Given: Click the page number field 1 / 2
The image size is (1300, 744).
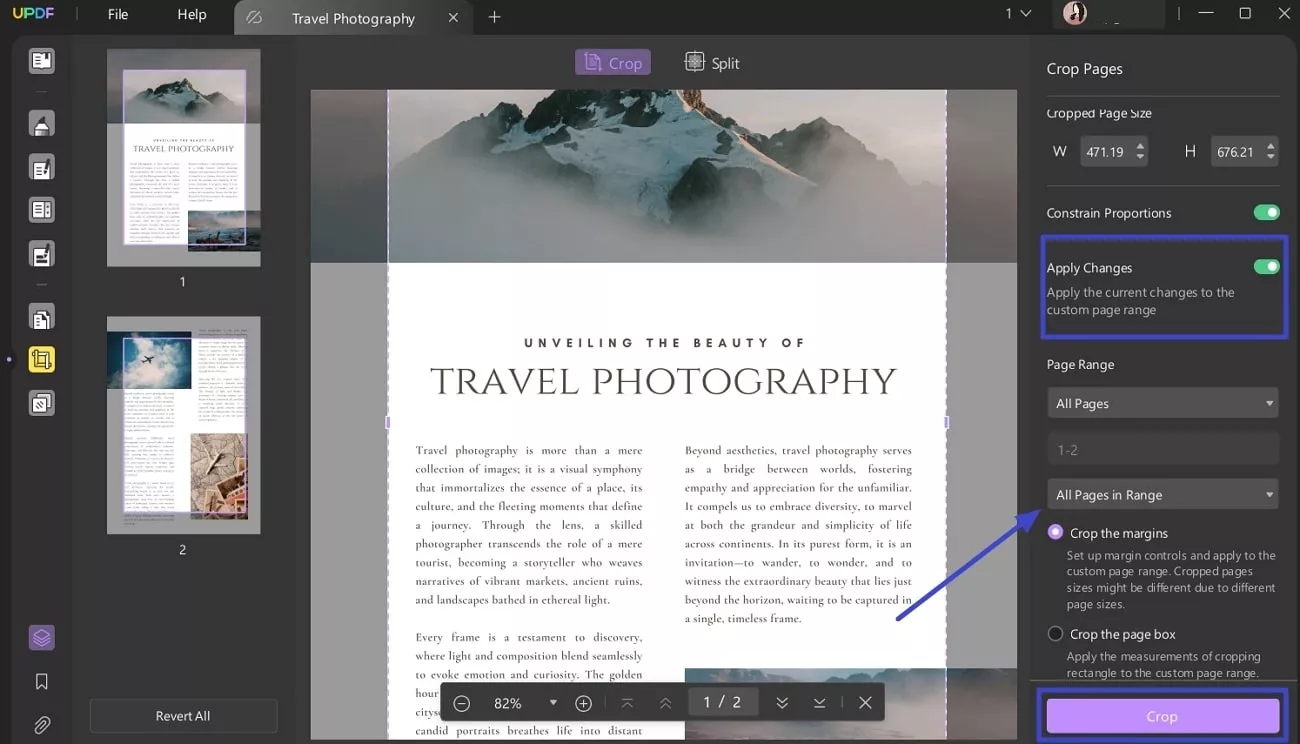Looking at the screenshot, I should (722, 702).
